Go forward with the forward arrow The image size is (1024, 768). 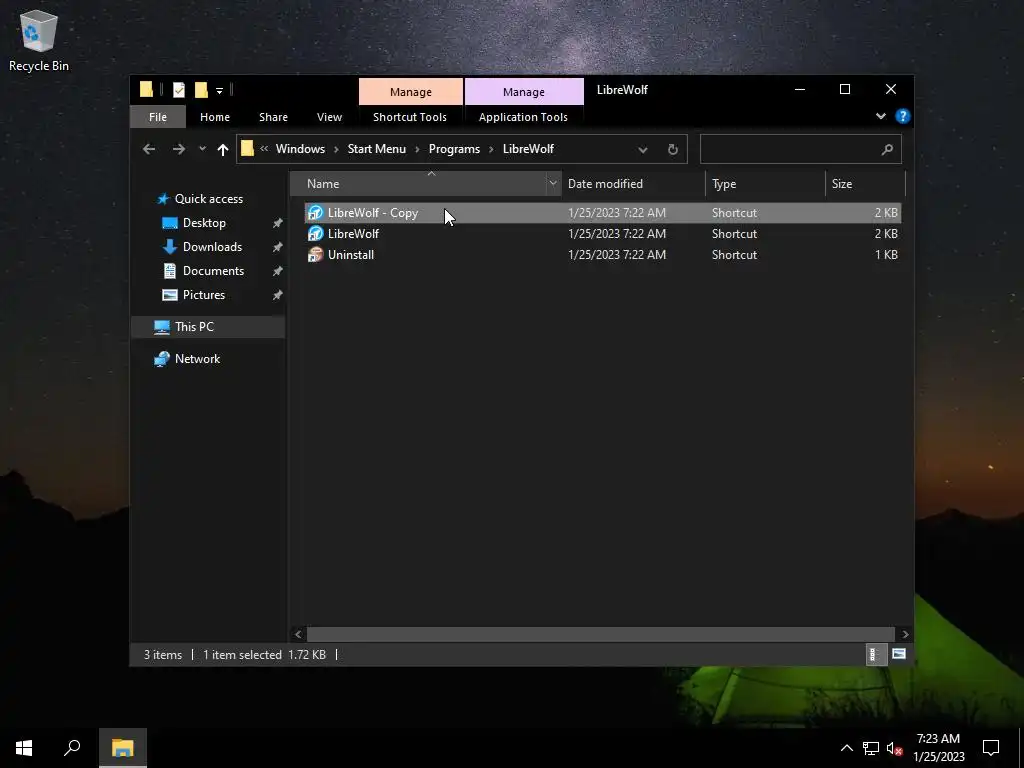[x=178, y=150]
